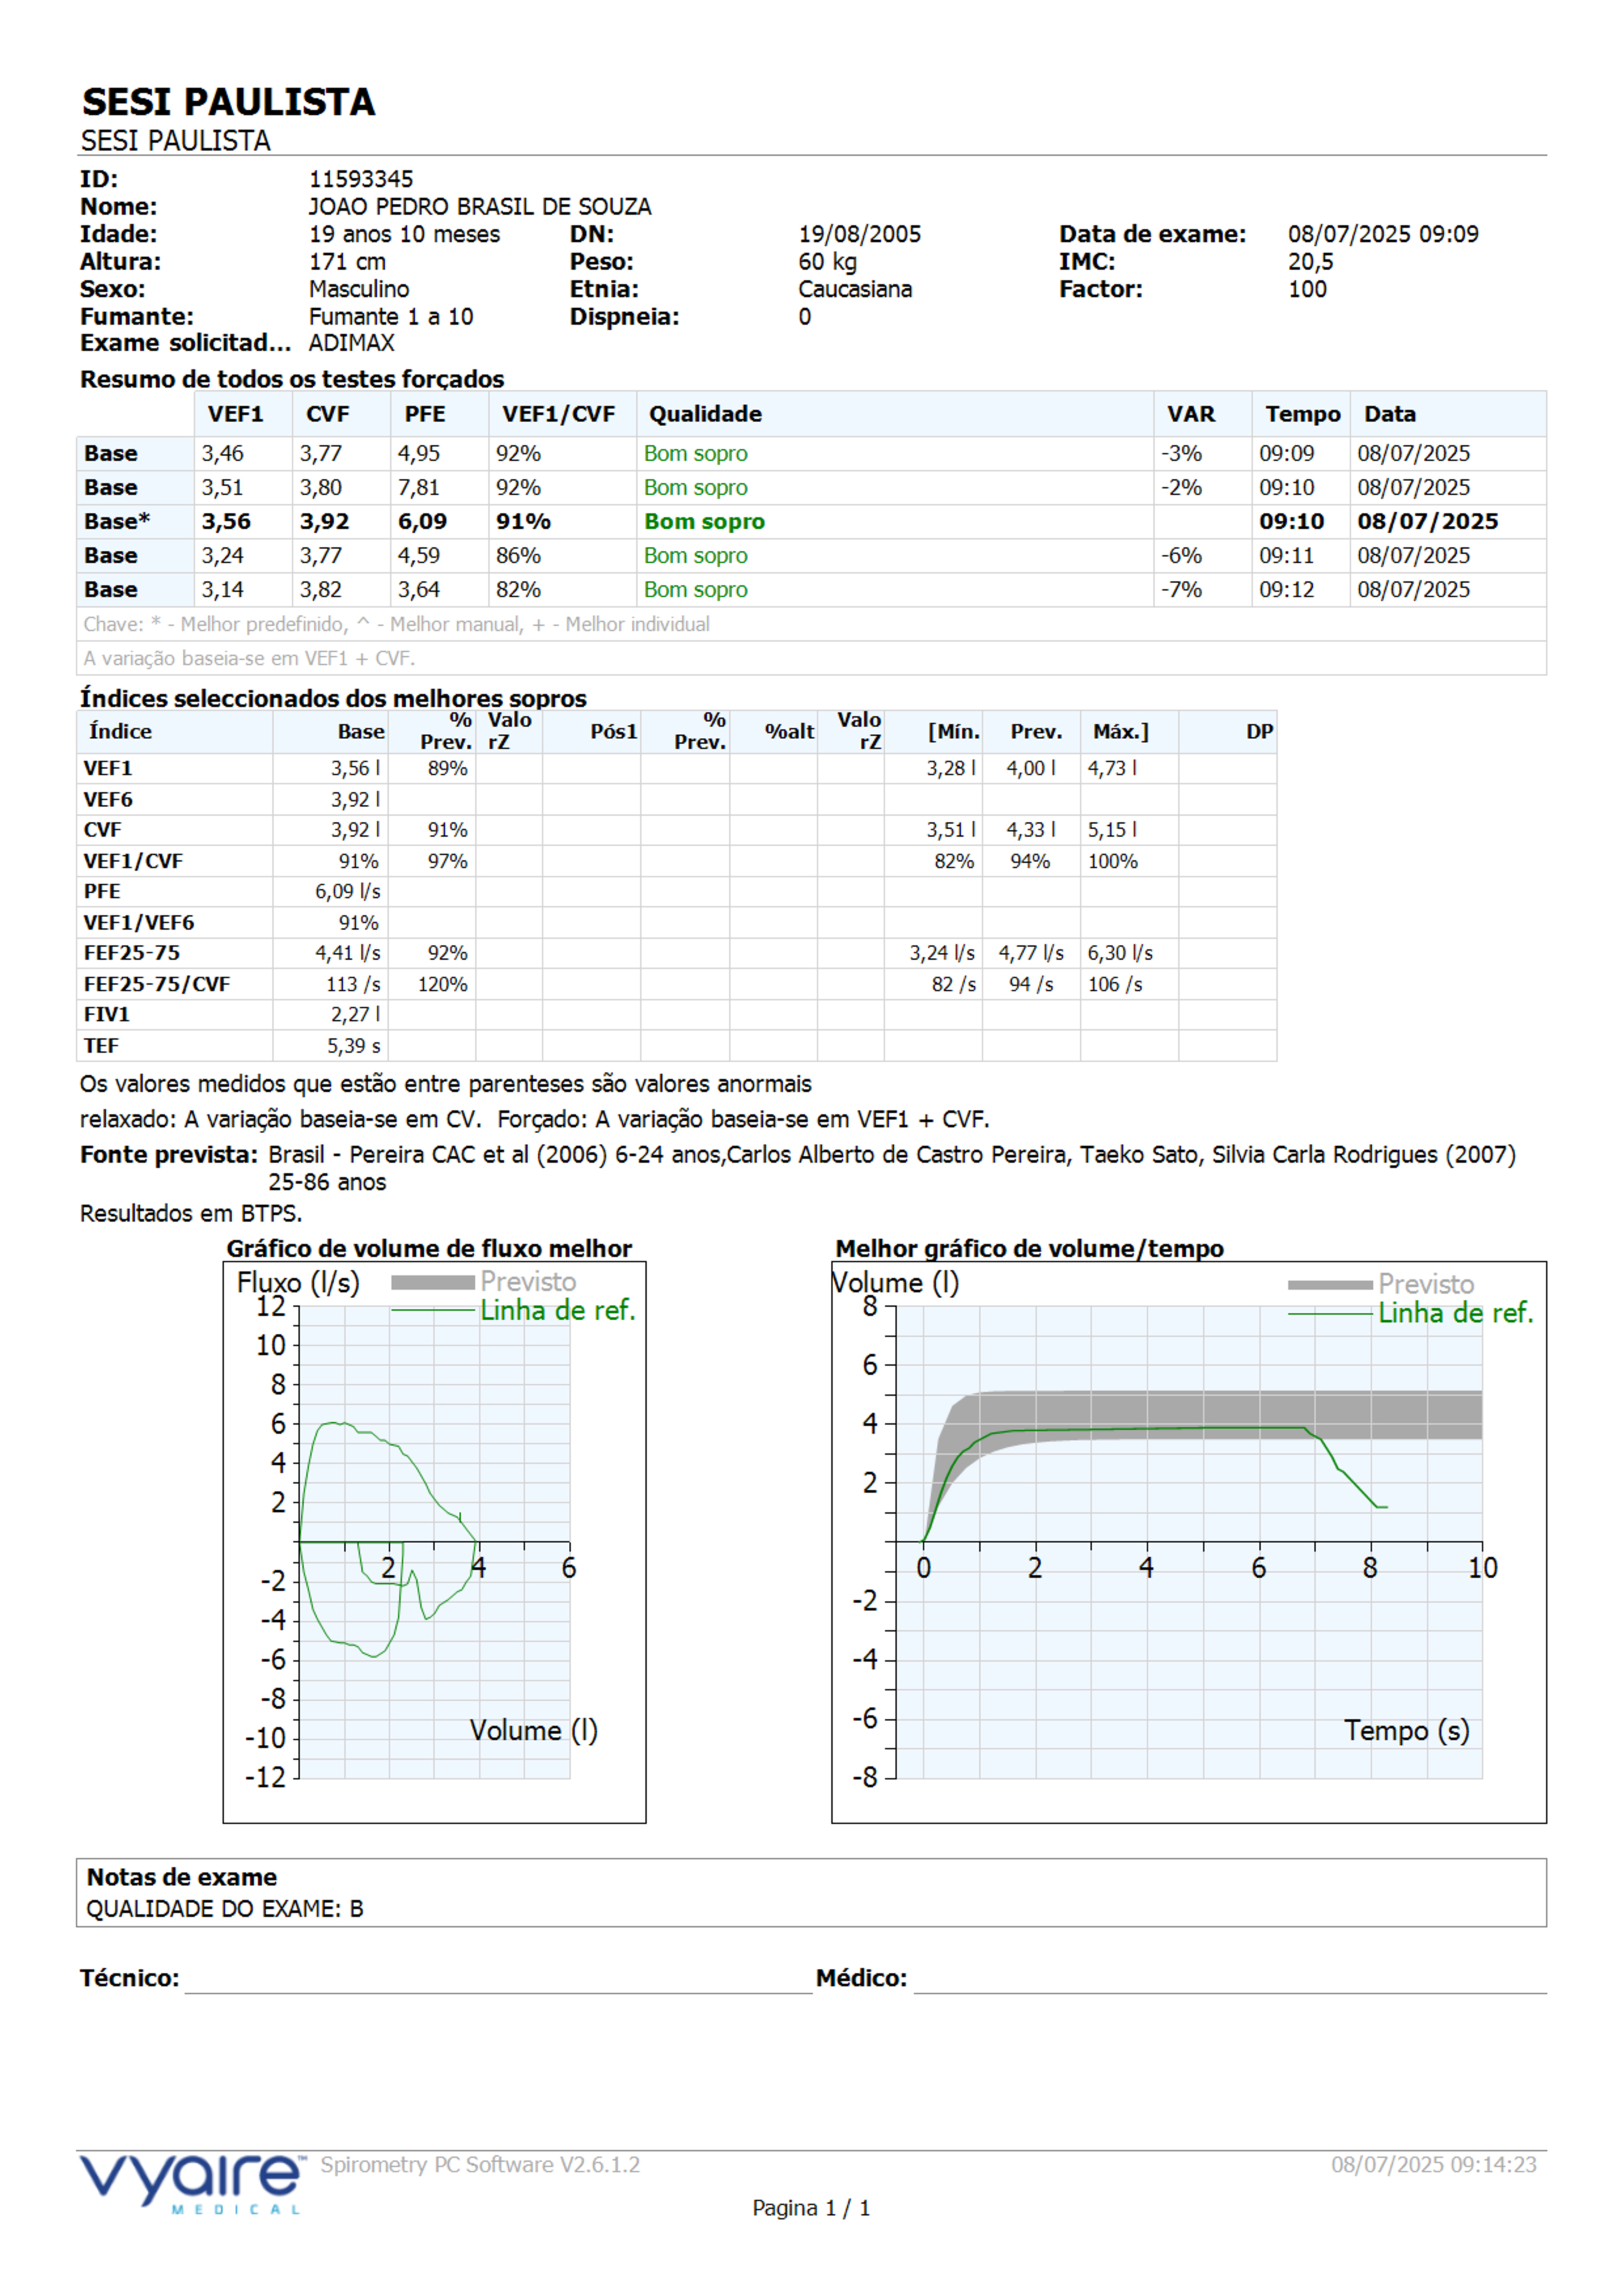Click the FEF25-75 index row label
This screenshot has height=2296, width=1624.
click(132, 953)
